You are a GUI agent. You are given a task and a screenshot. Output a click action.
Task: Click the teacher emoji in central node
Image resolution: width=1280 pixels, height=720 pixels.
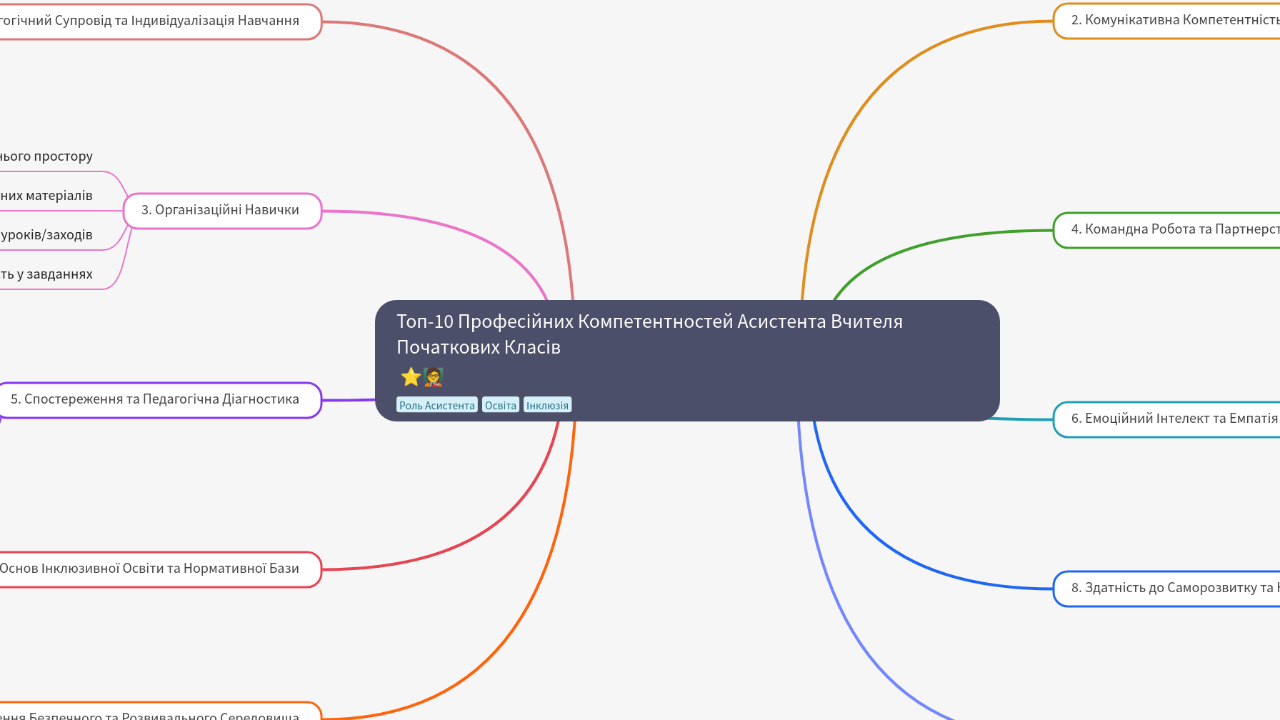point(433,377)
